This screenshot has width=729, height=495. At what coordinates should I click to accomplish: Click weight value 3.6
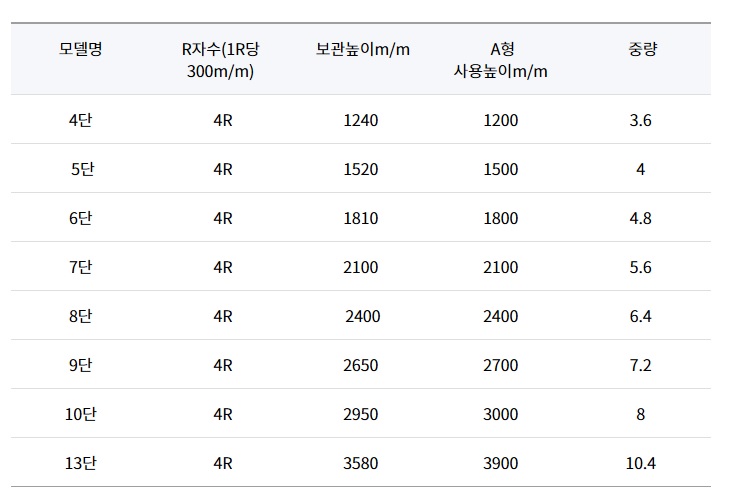pyautogui.click(x=641, y=120)
